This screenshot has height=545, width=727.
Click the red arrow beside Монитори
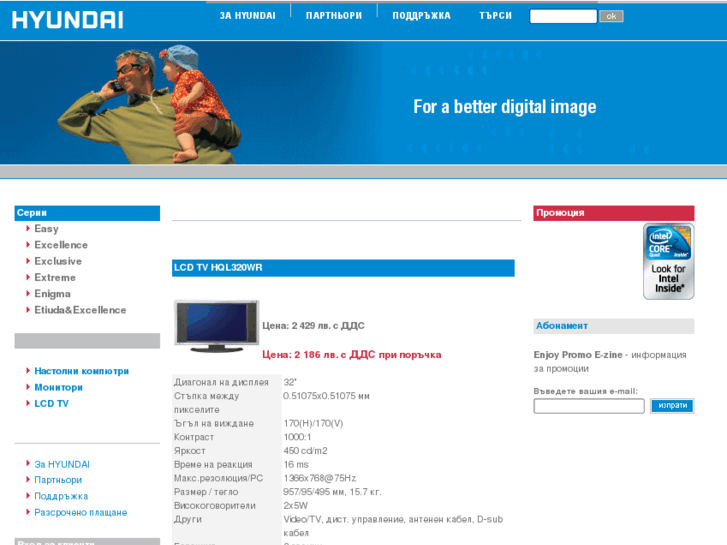coord(28,387)
